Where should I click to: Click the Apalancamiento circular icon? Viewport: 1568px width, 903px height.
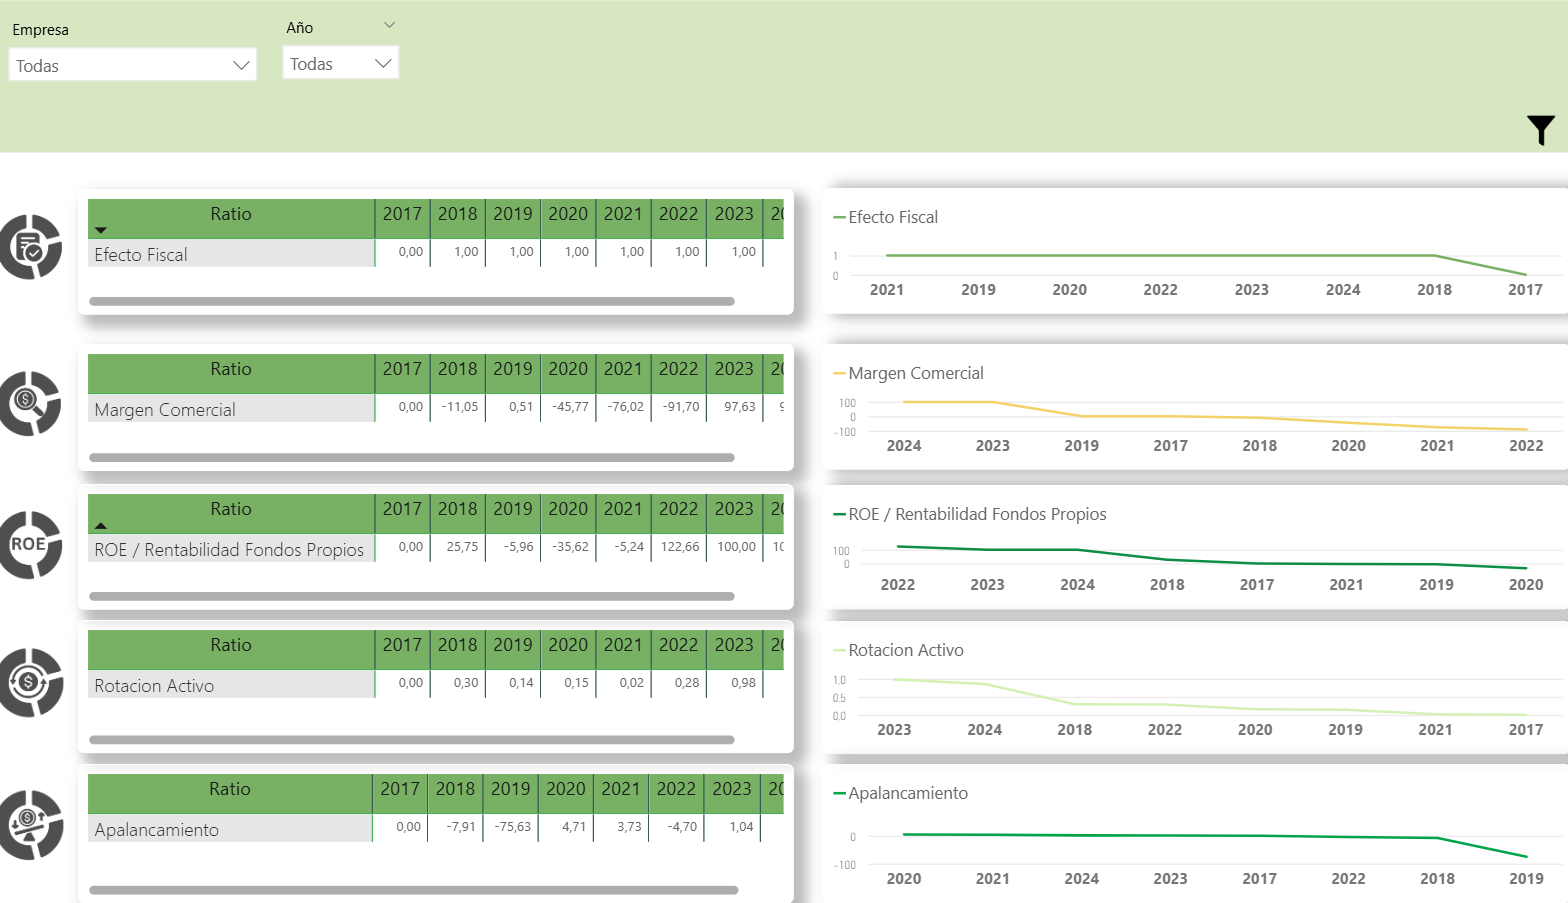[31, 825]
